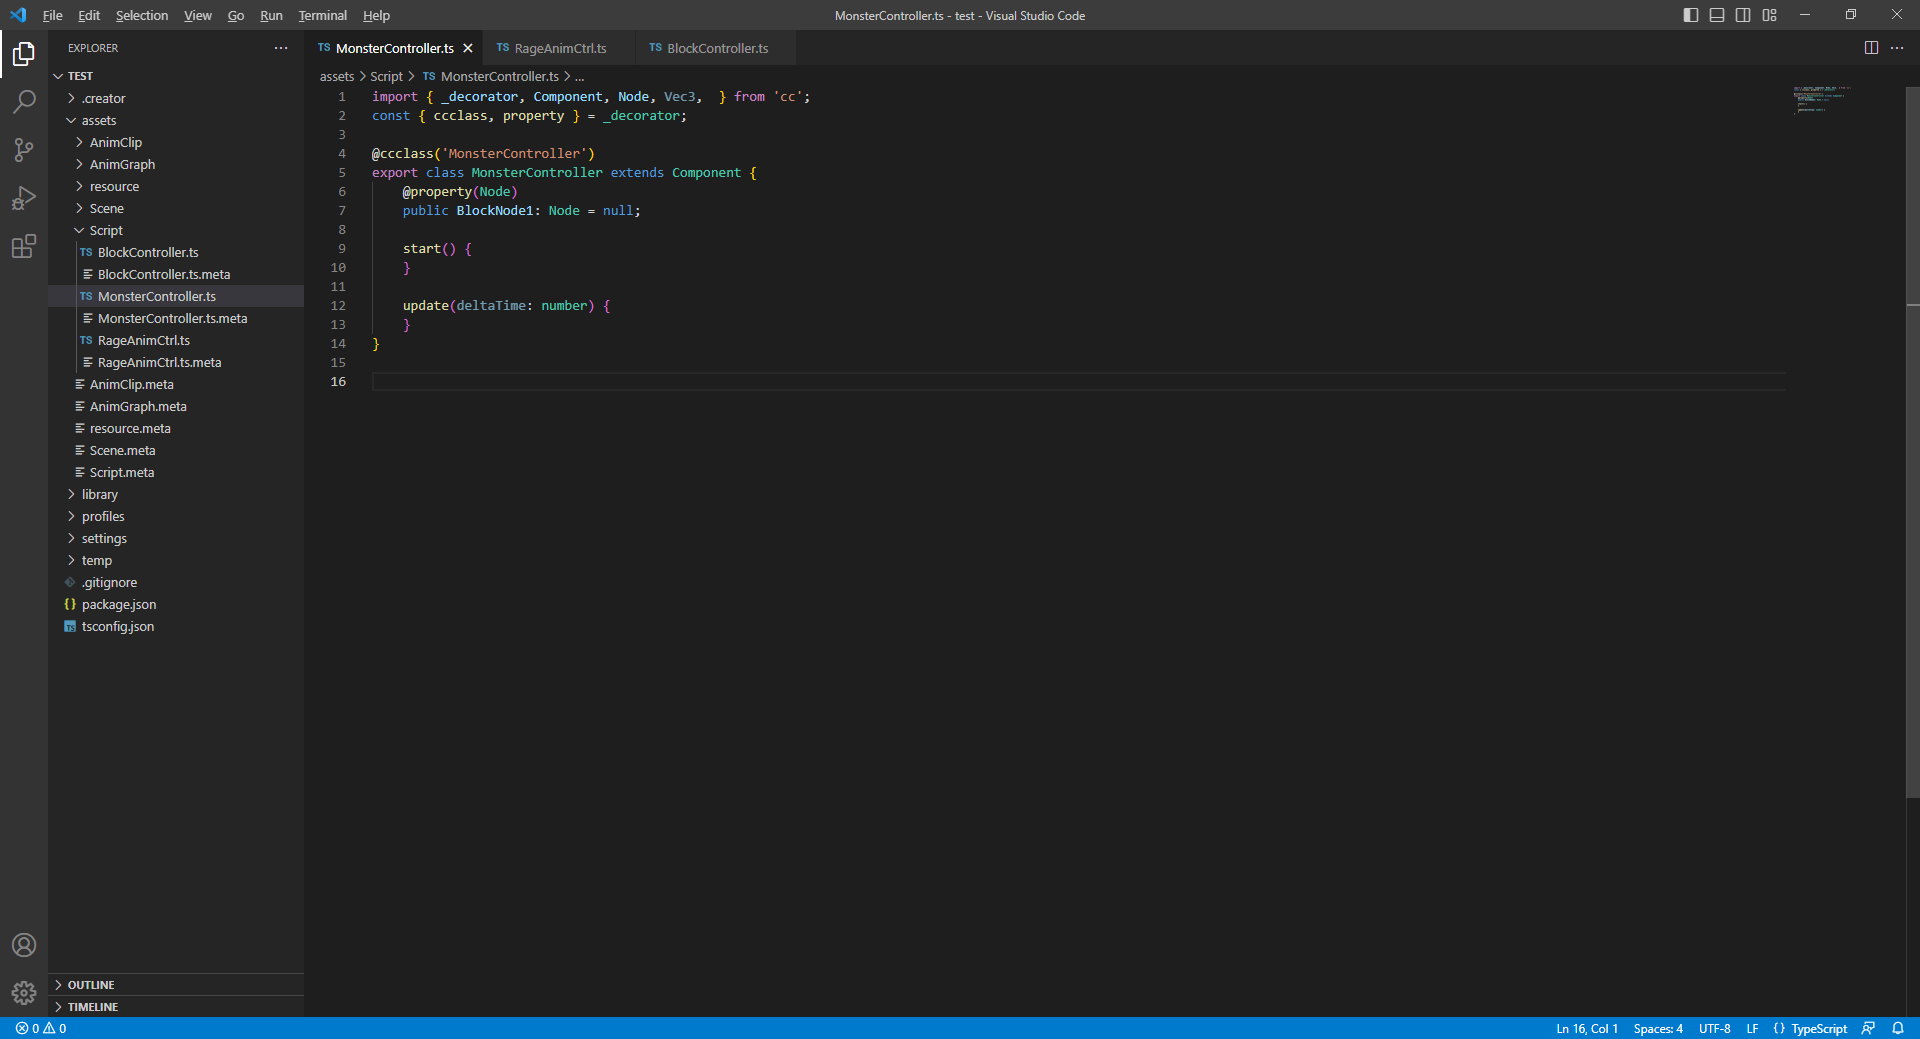Open the Help menu
Screen dimensions: 1920x1039
[x=376, y=15]
